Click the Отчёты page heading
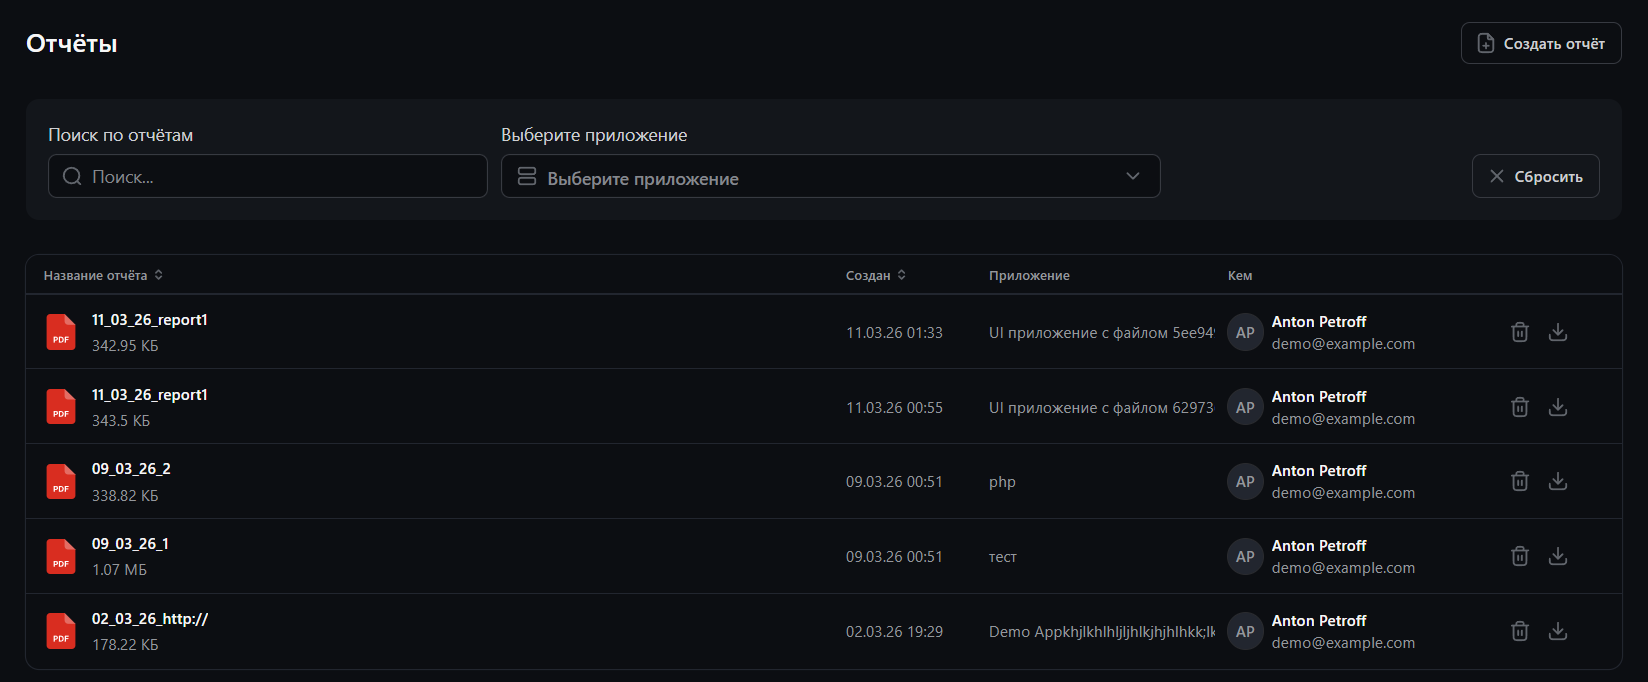This screenshot has width=1648, height=682. coord(72,43)
